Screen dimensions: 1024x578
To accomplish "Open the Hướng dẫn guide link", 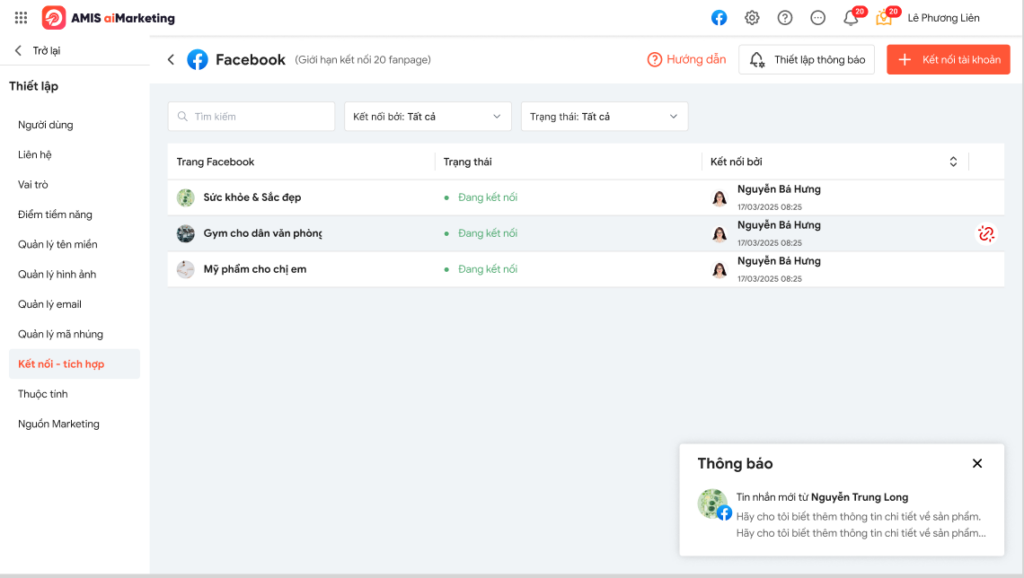I will [x=686, y=59].
